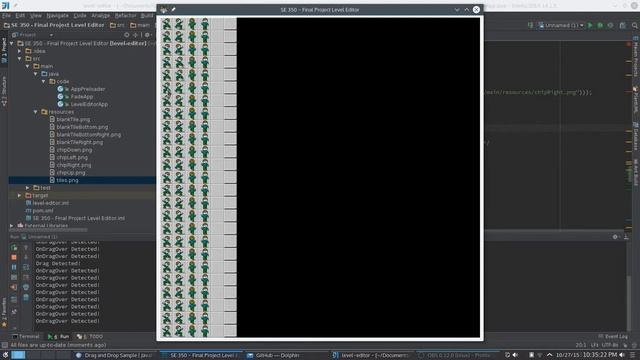Click the status bar tool windows toggle icon
The height and width of the screenshot is (360, 640).
pos(4,345)
